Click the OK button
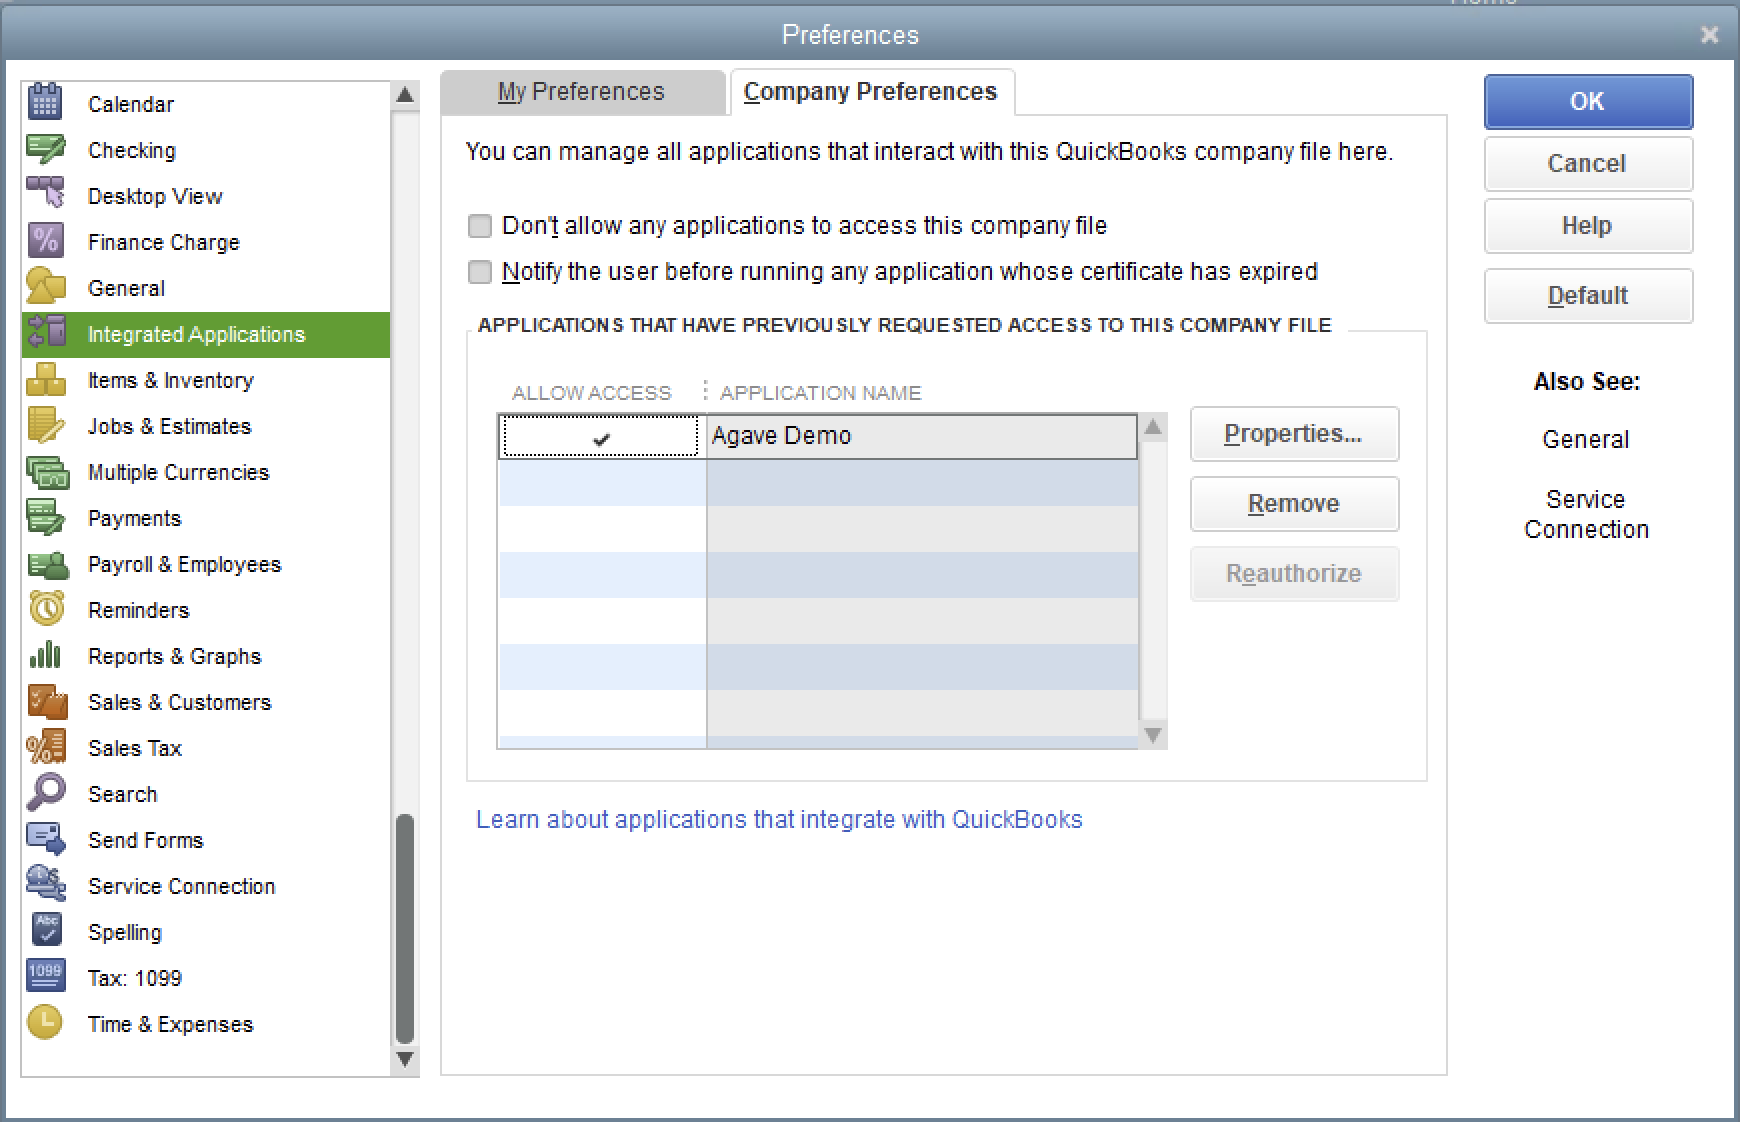1740x1122 pixels. [x=1588, y=102]
